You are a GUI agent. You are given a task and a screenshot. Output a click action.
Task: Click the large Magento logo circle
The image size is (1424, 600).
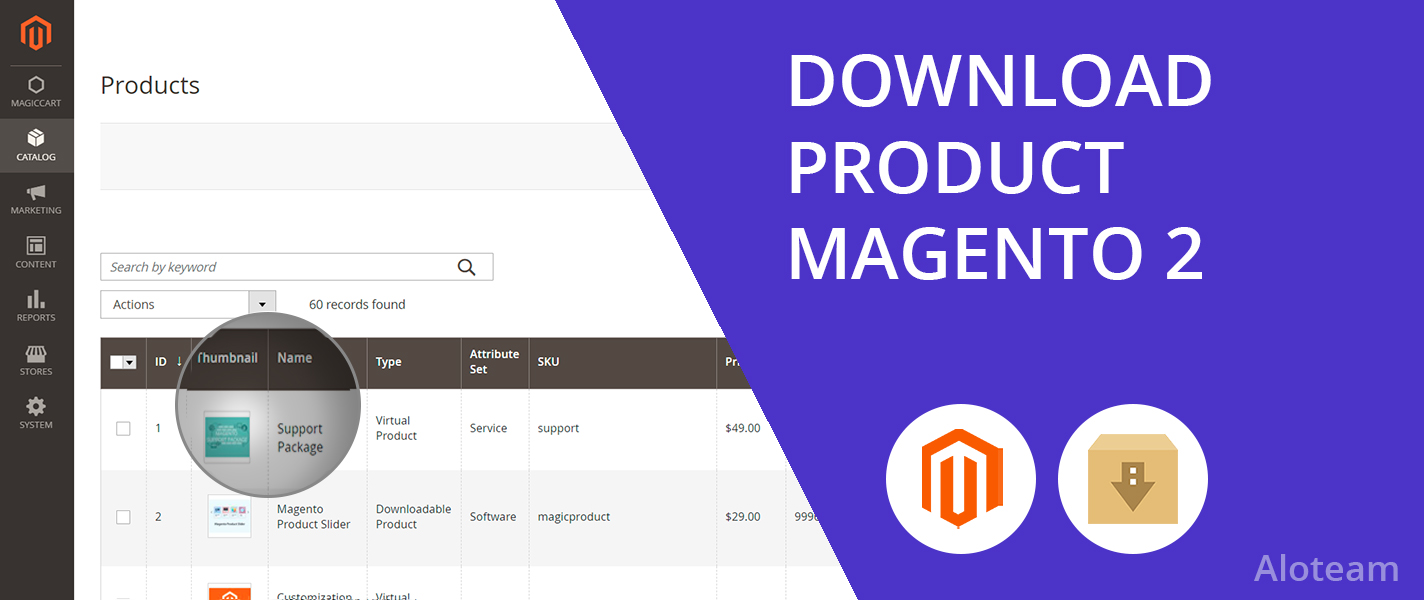point(961,479)
